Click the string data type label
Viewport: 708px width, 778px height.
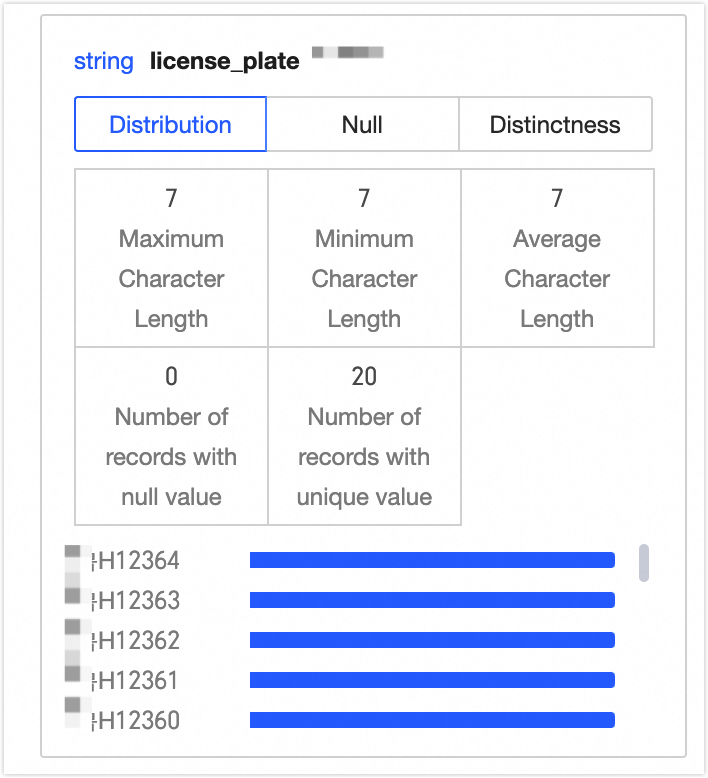(103, 61)
